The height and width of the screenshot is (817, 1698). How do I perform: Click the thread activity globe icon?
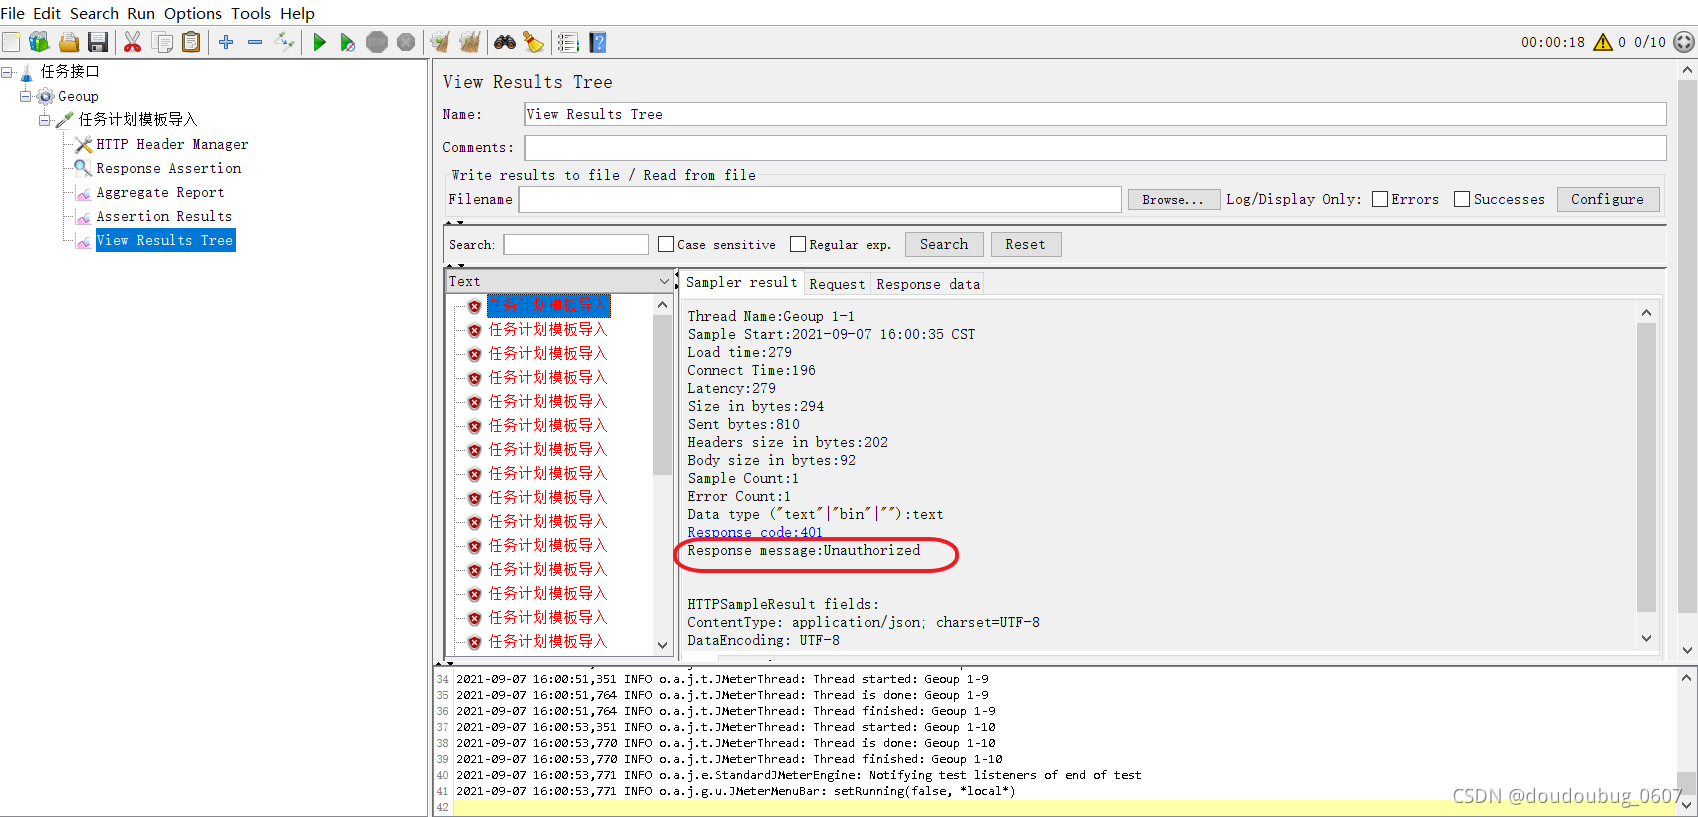pos(1684,42)
